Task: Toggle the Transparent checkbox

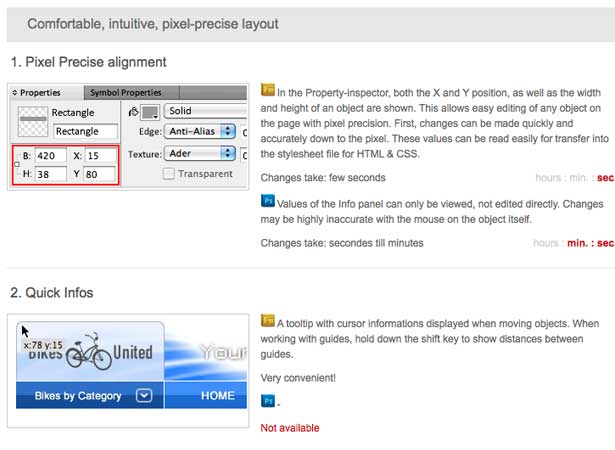Action: 169,173
